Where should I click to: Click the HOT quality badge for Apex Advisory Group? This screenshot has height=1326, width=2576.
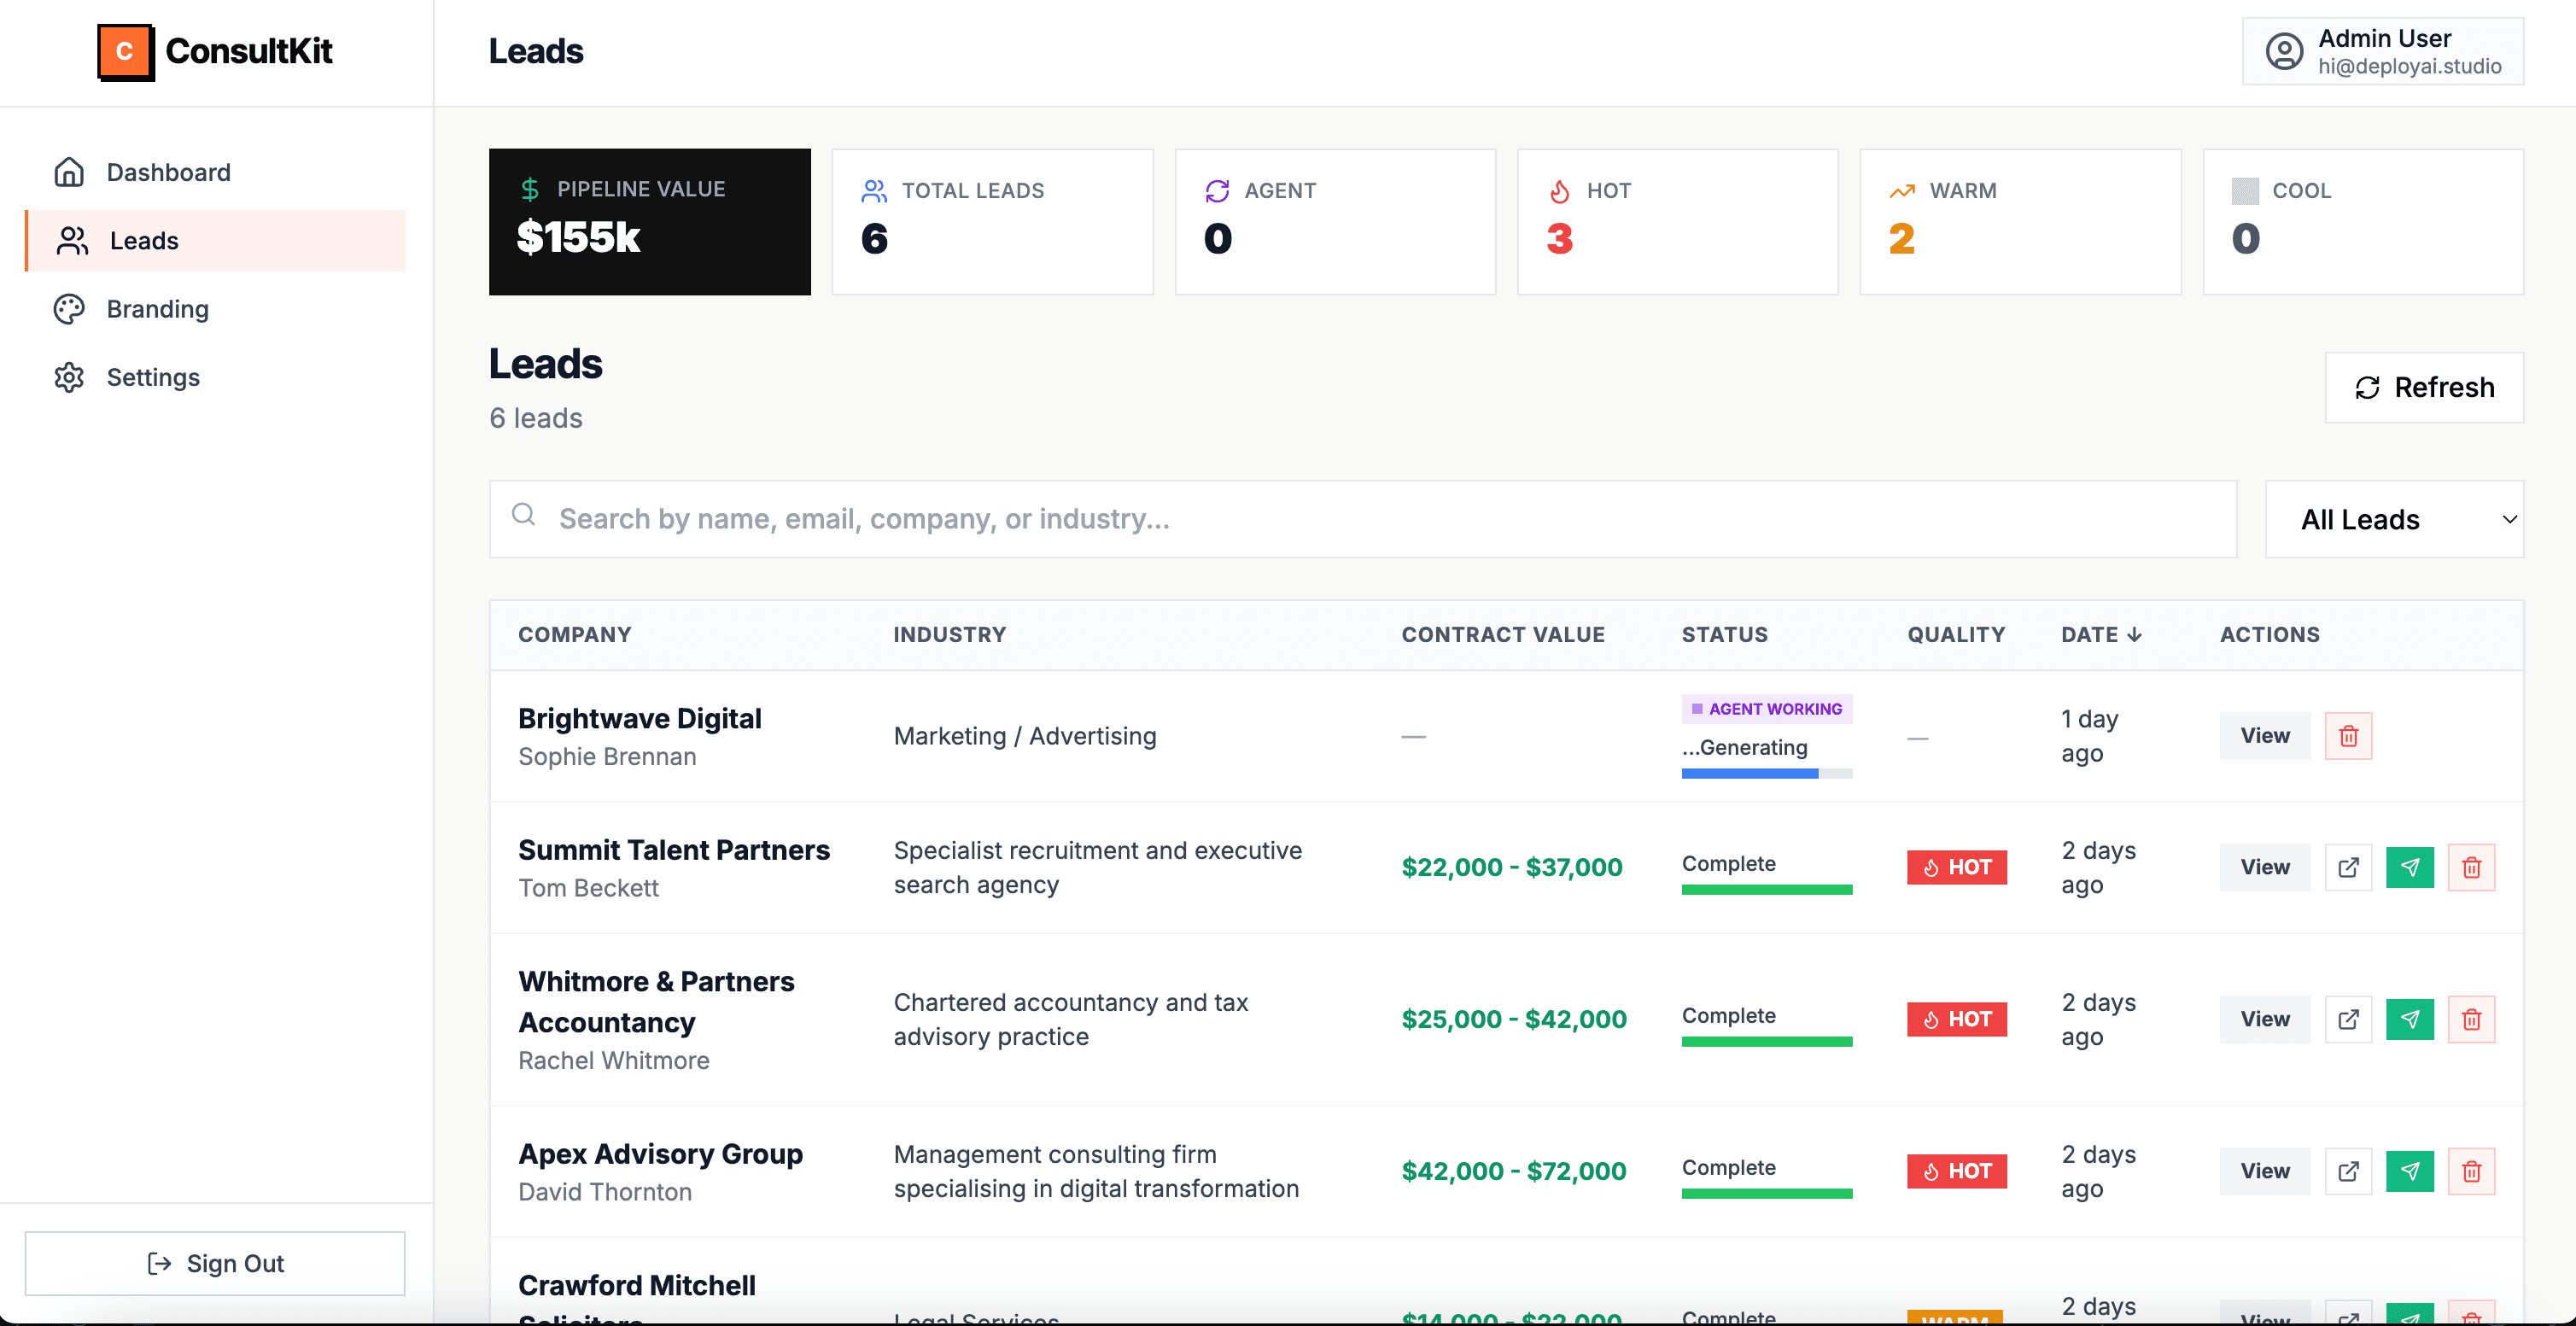click(x=1956, y=1171)
